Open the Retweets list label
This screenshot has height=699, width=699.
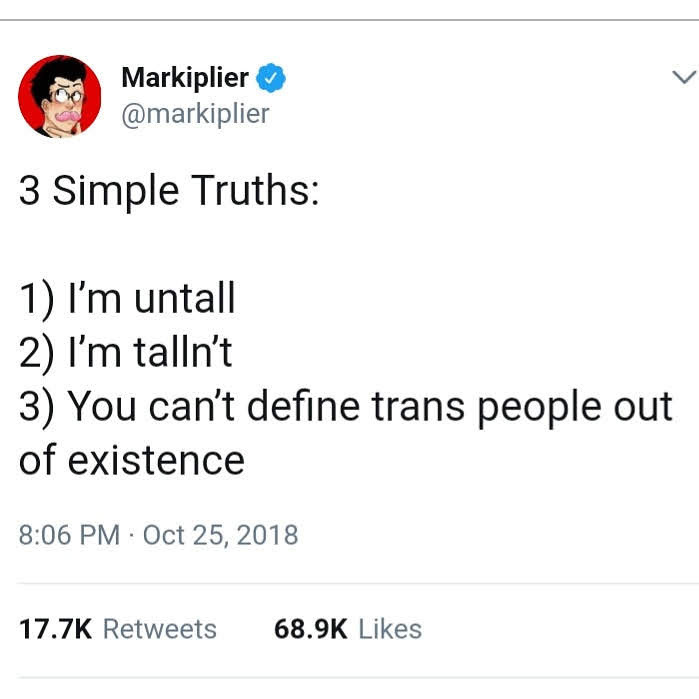tap(160, 629)
